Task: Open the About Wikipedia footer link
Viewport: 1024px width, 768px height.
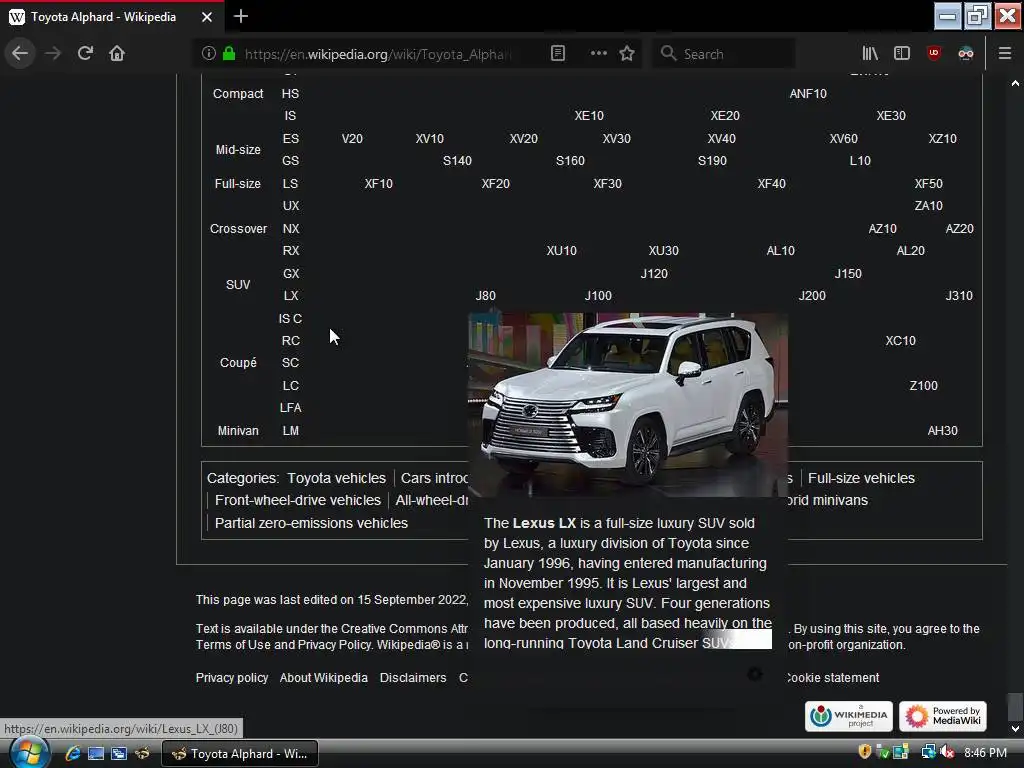Action: point(324,678)
